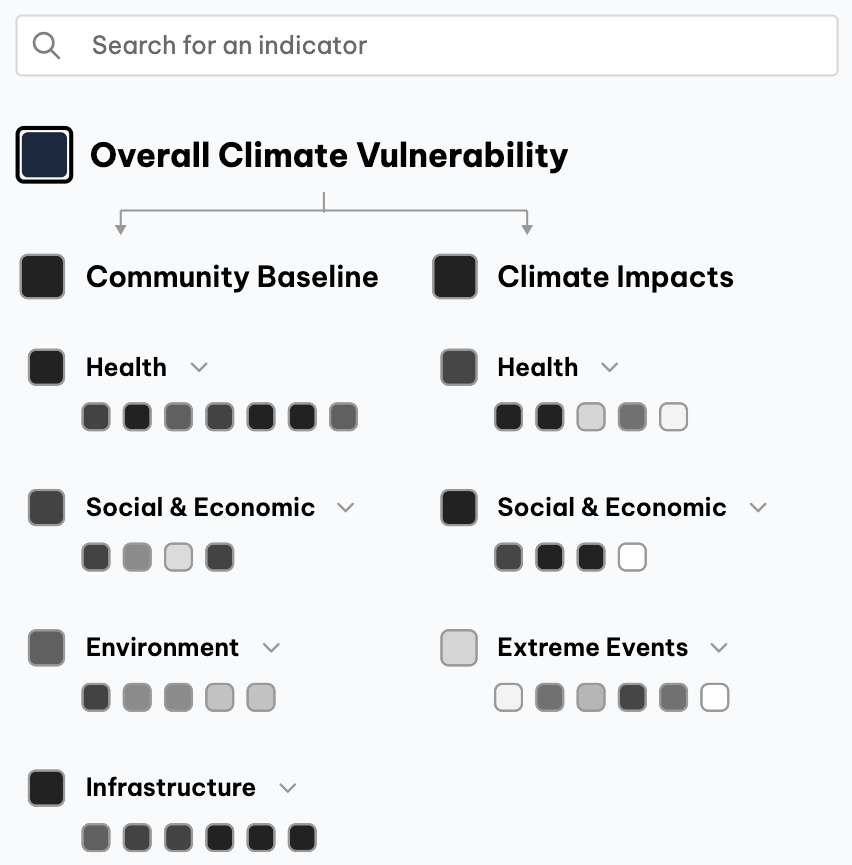Expand the Community Baseline Health chevron
The height and width of the screenshot is (865, 852).
pos(199,367)
